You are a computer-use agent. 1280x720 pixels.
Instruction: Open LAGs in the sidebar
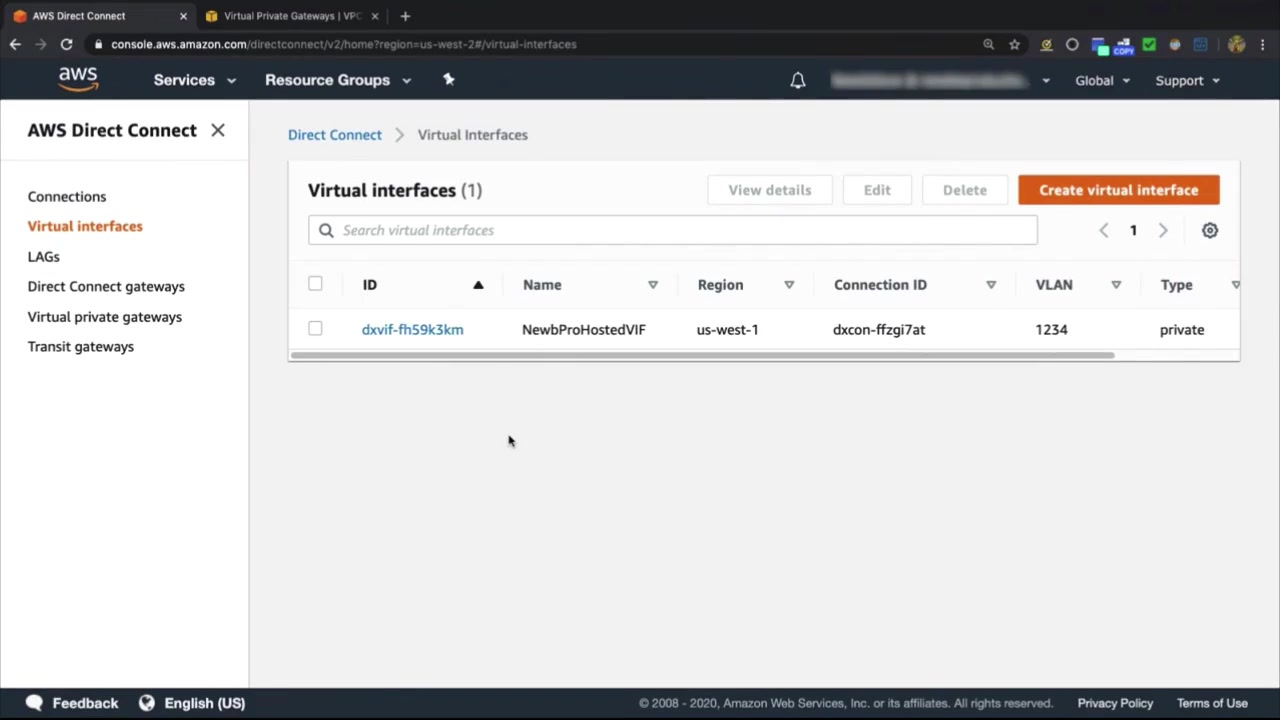pyautogui.click(x=44, y=256)
